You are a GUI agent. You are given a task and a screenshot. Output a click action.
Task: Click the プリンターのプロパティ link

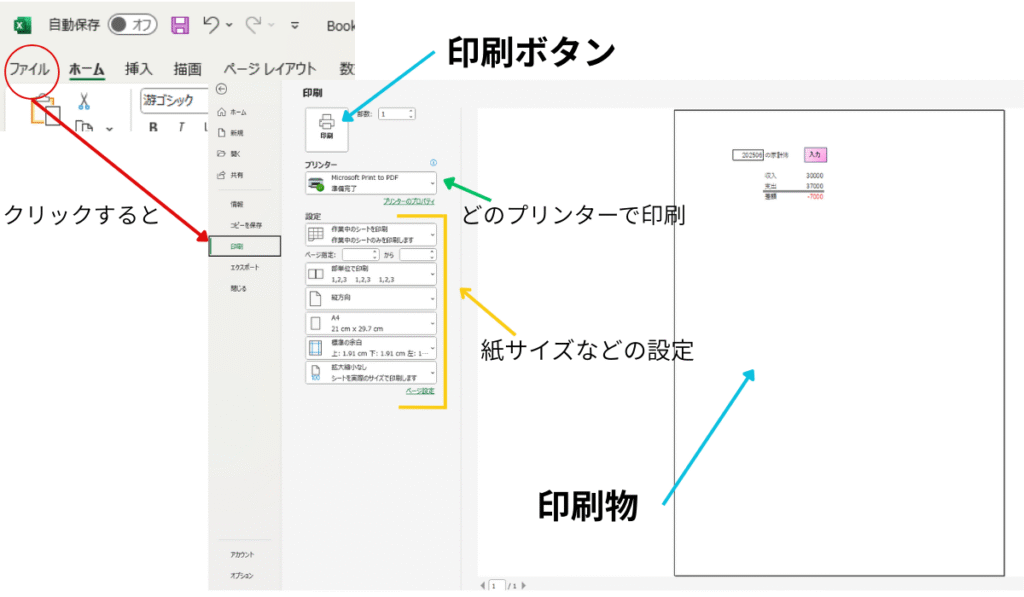[x=410, y=201]
